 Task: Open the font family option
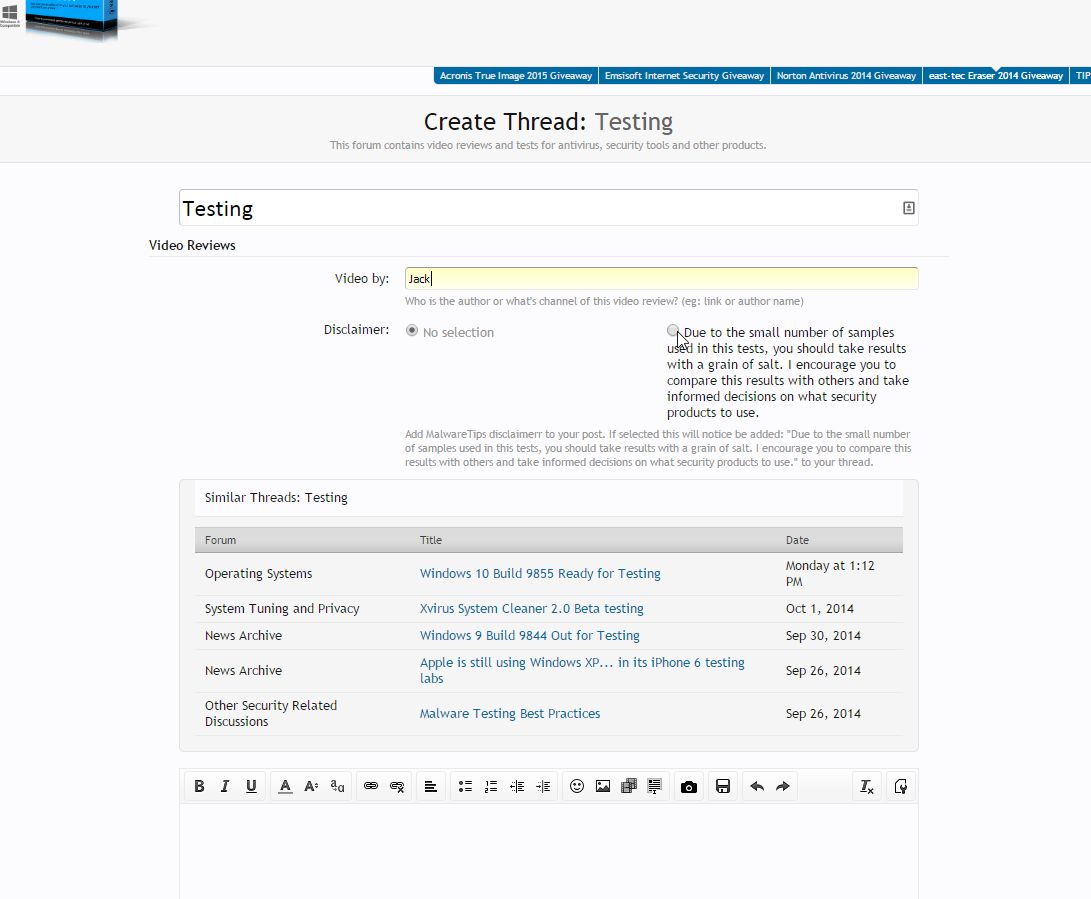coord(337,786)
